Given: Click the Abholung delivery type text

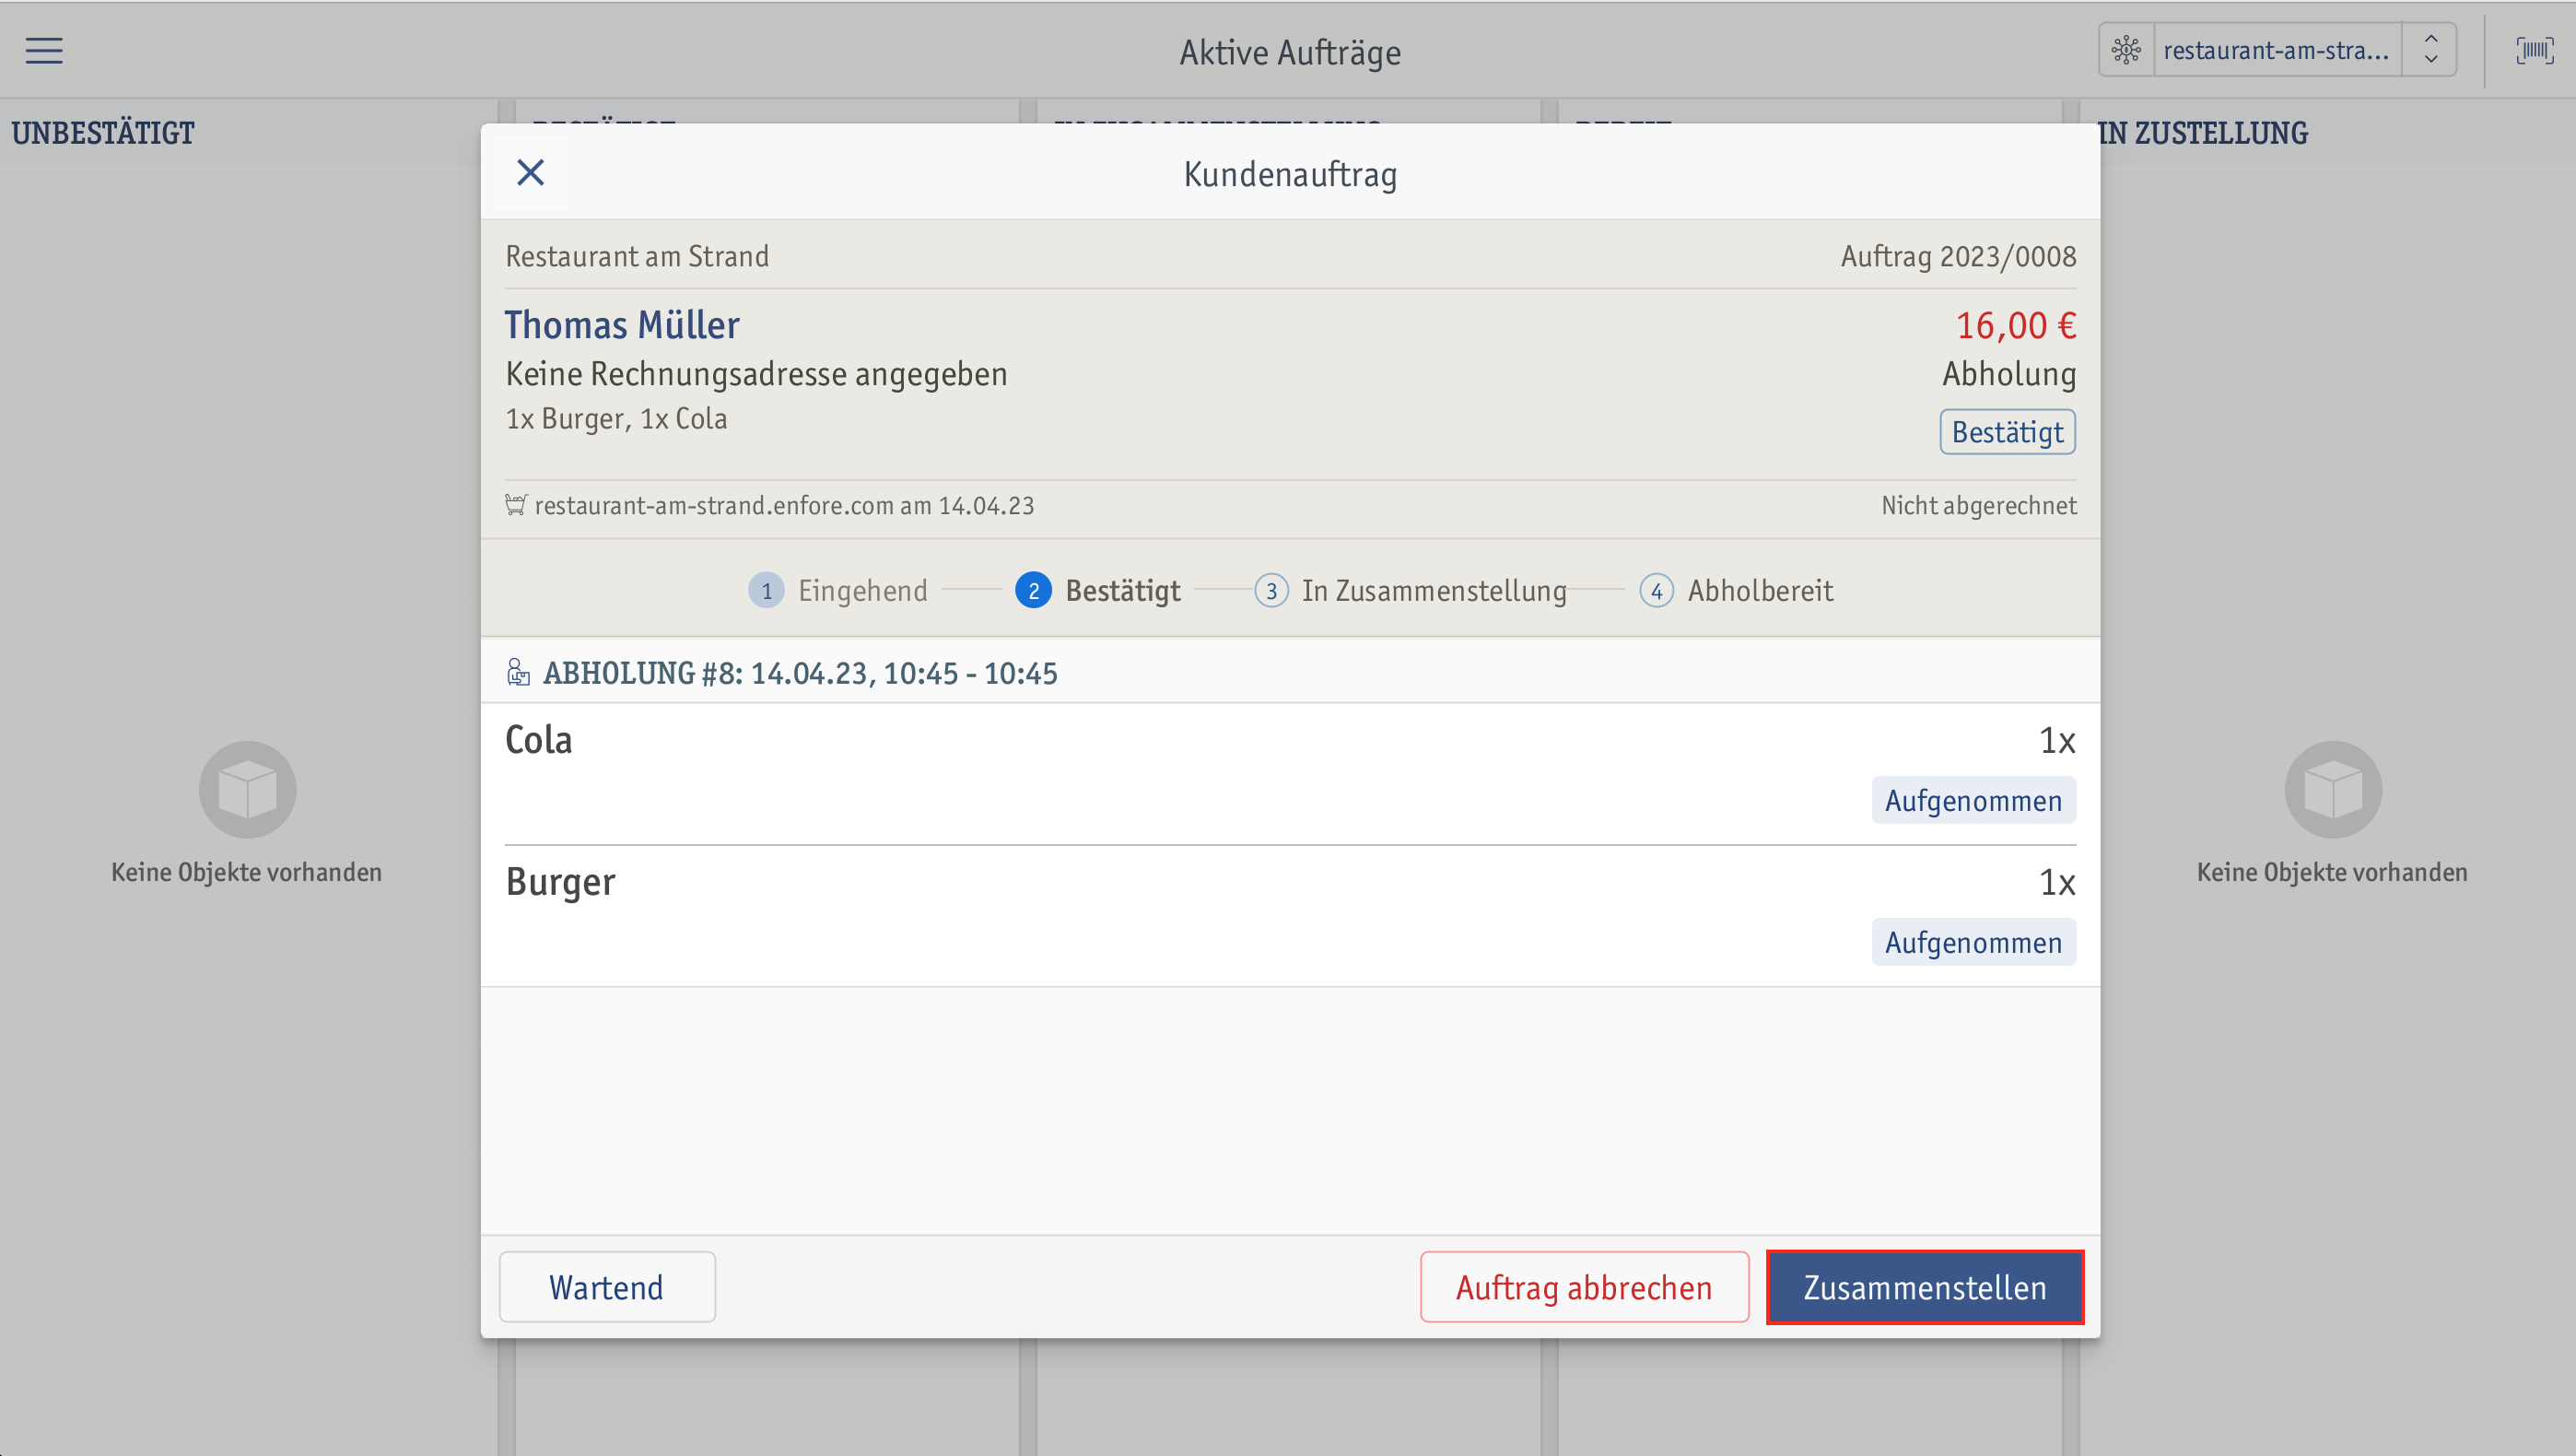Looking at the screenshot, I should click(2009, 374).
